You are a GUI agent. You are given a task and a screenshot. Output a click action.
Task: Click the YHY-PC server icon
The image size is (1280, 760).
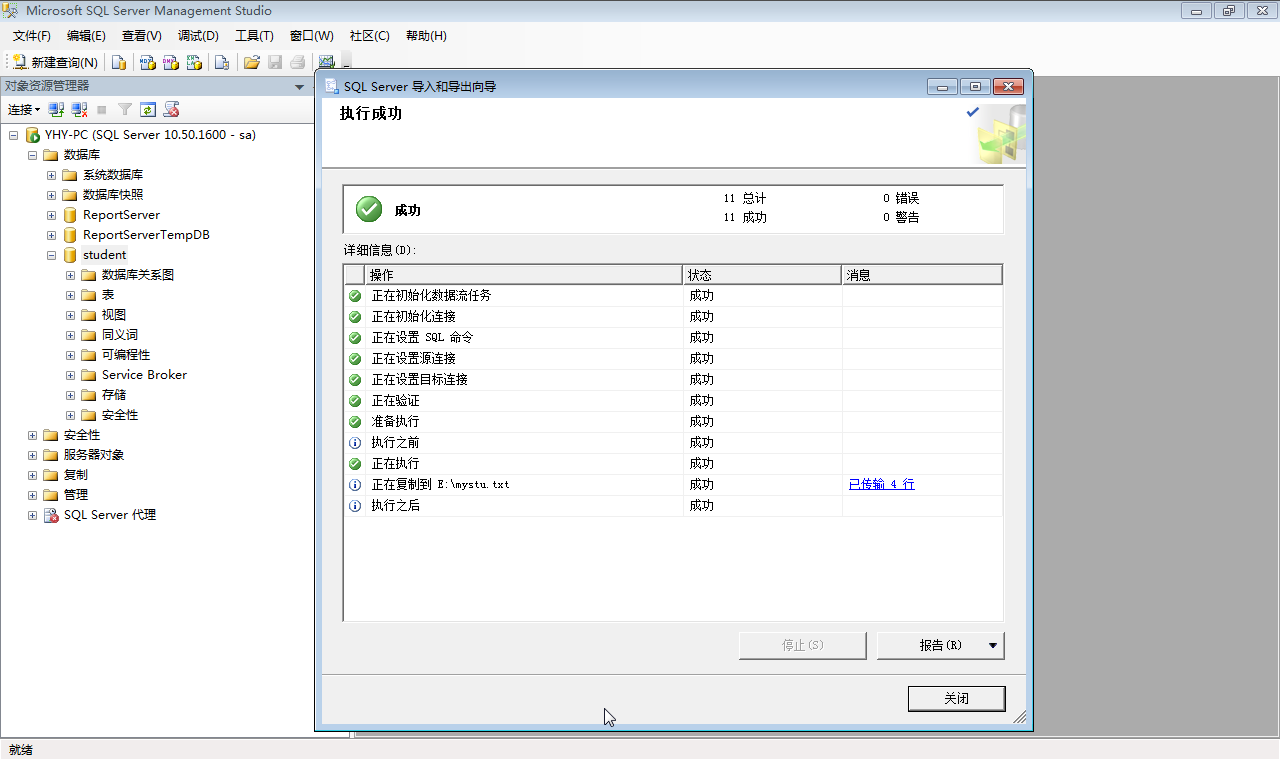click(x=32, y=135)
